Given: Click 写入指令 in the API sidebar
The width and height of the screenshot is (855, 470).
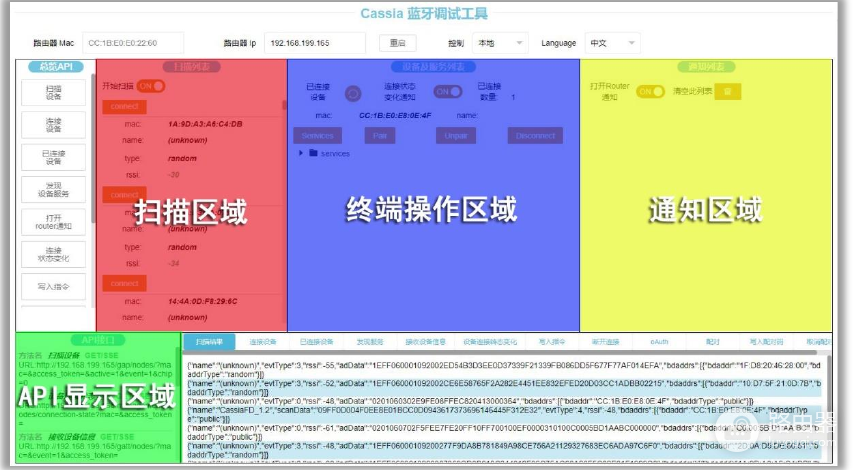Looking at the screenshot, I should point(53,287).
